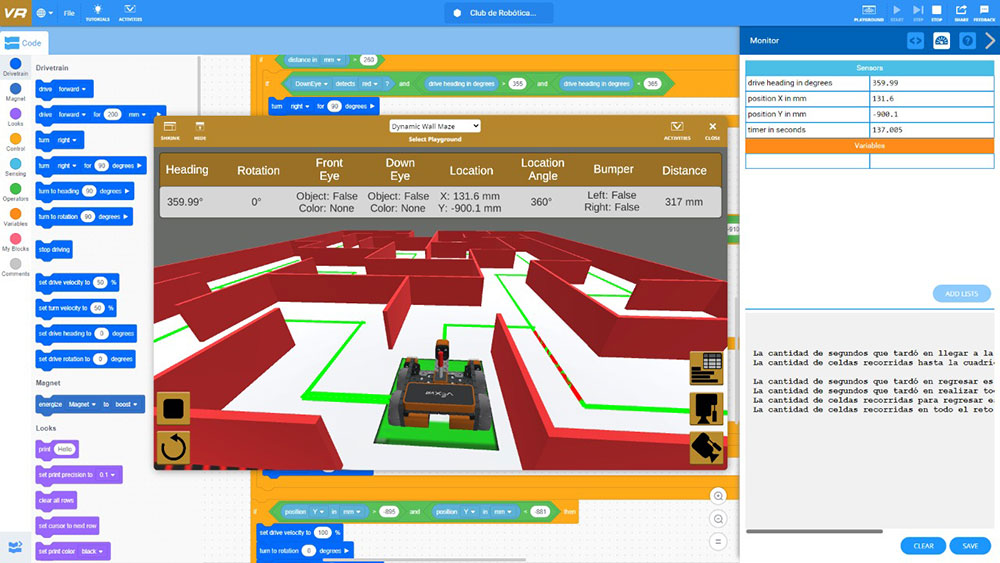
Task: Open the globe language dropdown
Action: click(44, 14)
